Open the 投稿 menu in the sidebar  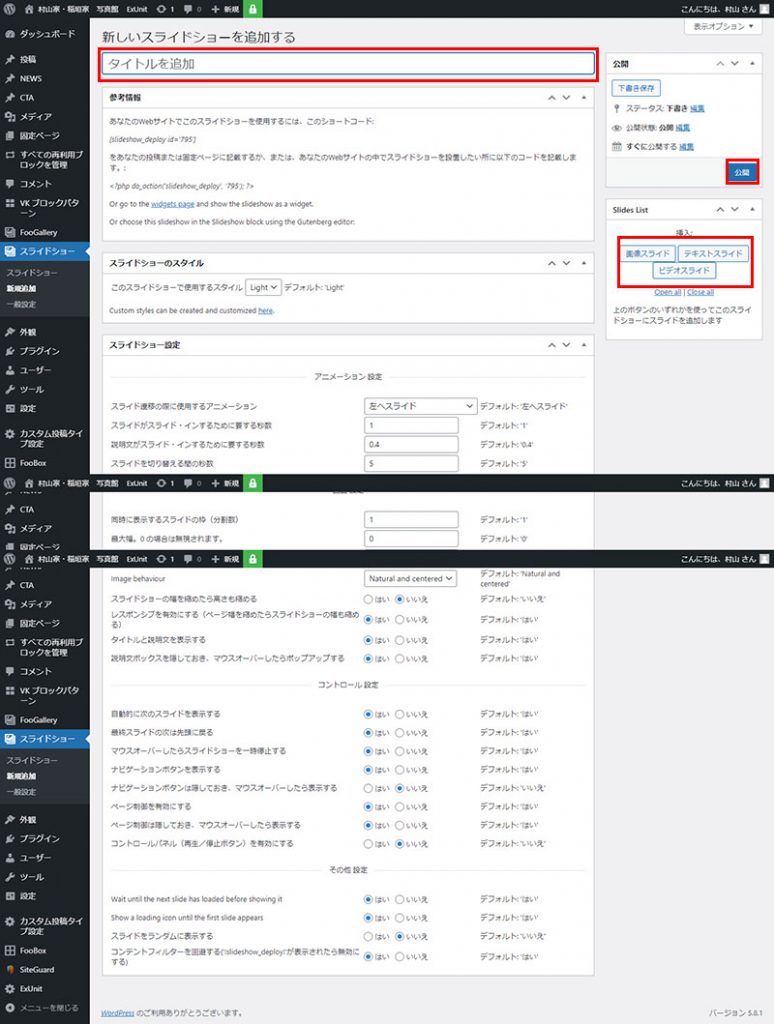pyautogui.click(x=30, y=59)
